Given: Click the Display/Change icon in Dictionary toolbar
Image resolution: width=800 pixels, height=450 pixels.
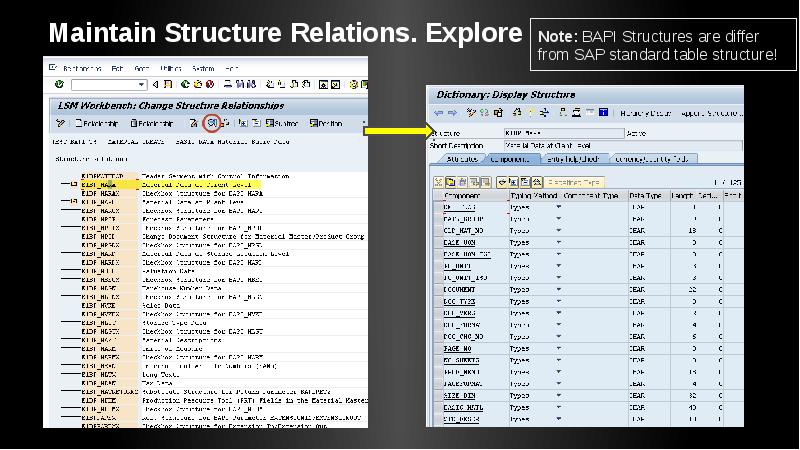Looking at the screenshot, I should pos(471,113).
